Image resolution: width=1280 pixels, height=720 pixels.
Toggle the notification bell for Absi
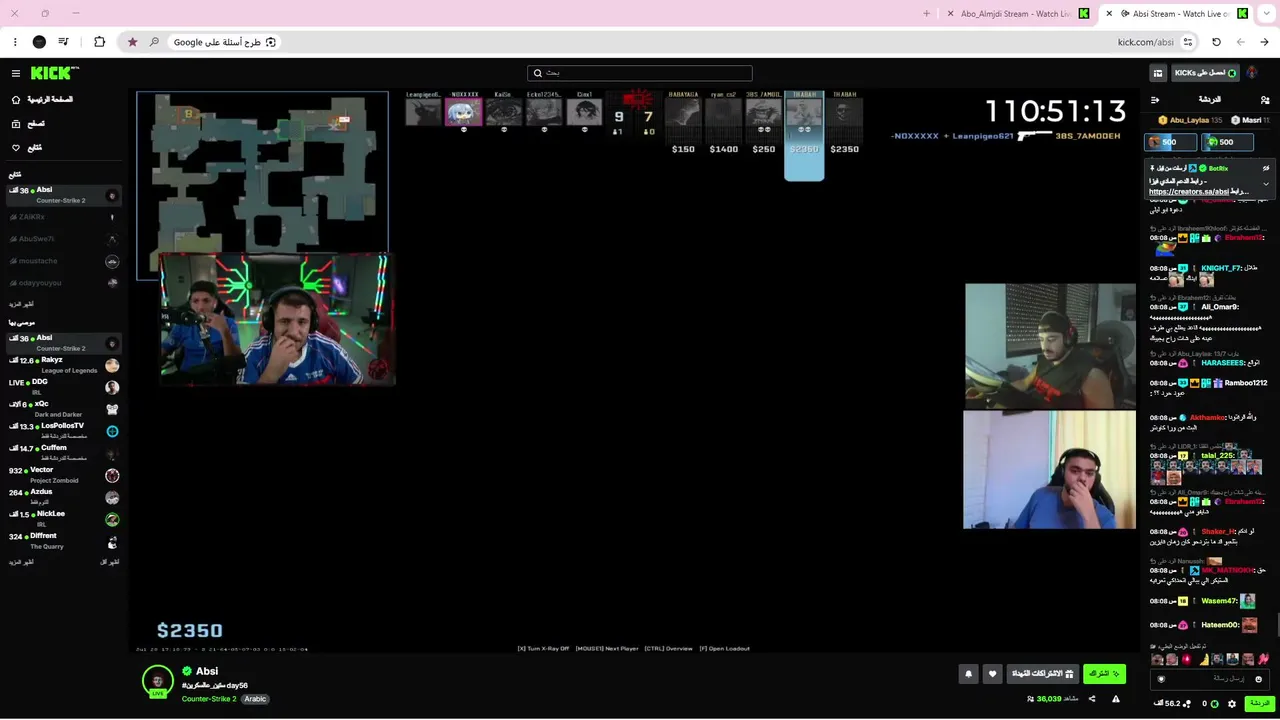click(x=968, y=674)
